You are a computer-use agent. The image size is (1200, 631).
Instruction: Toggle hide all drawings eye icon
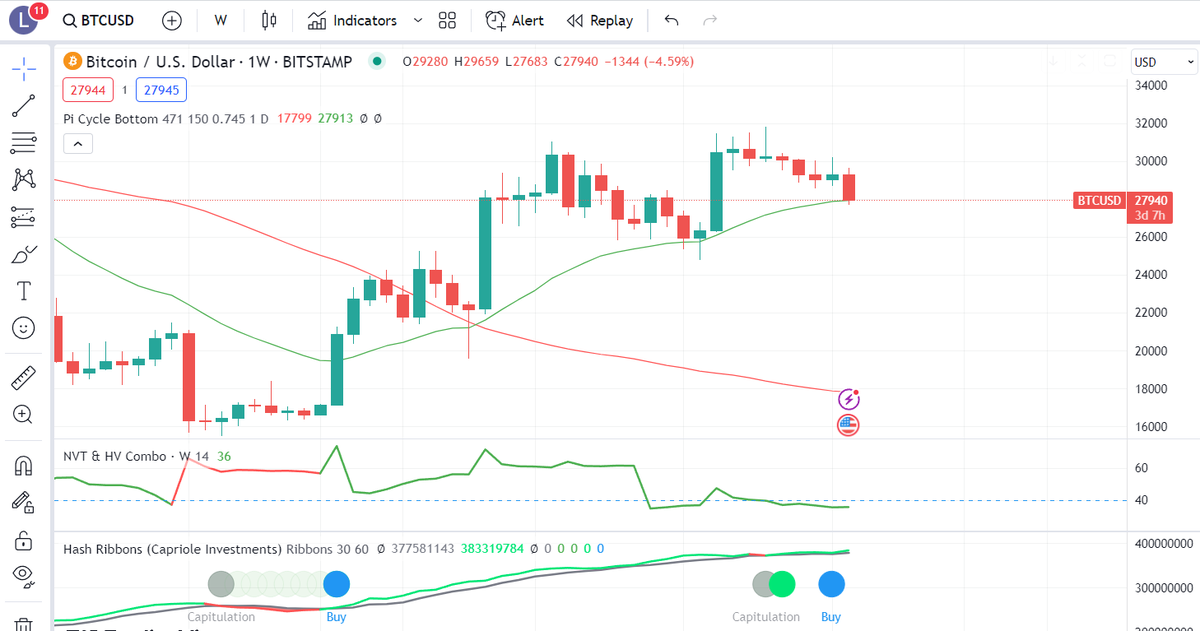tap(24, 575)
